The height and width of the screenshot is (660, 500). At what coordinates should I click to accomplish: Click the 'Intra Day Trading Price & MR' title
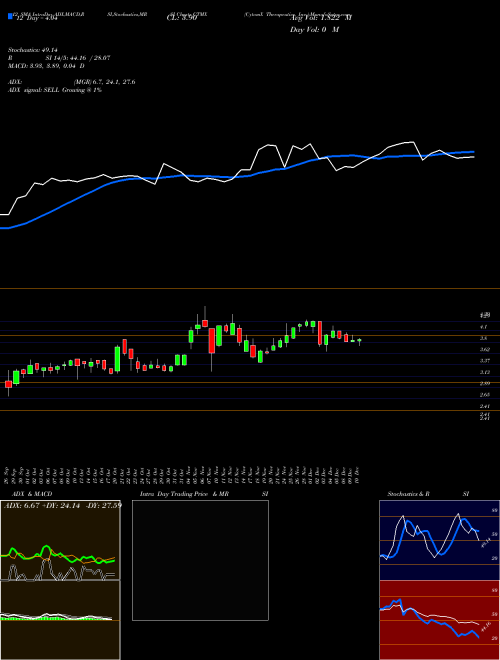point(184,494)
